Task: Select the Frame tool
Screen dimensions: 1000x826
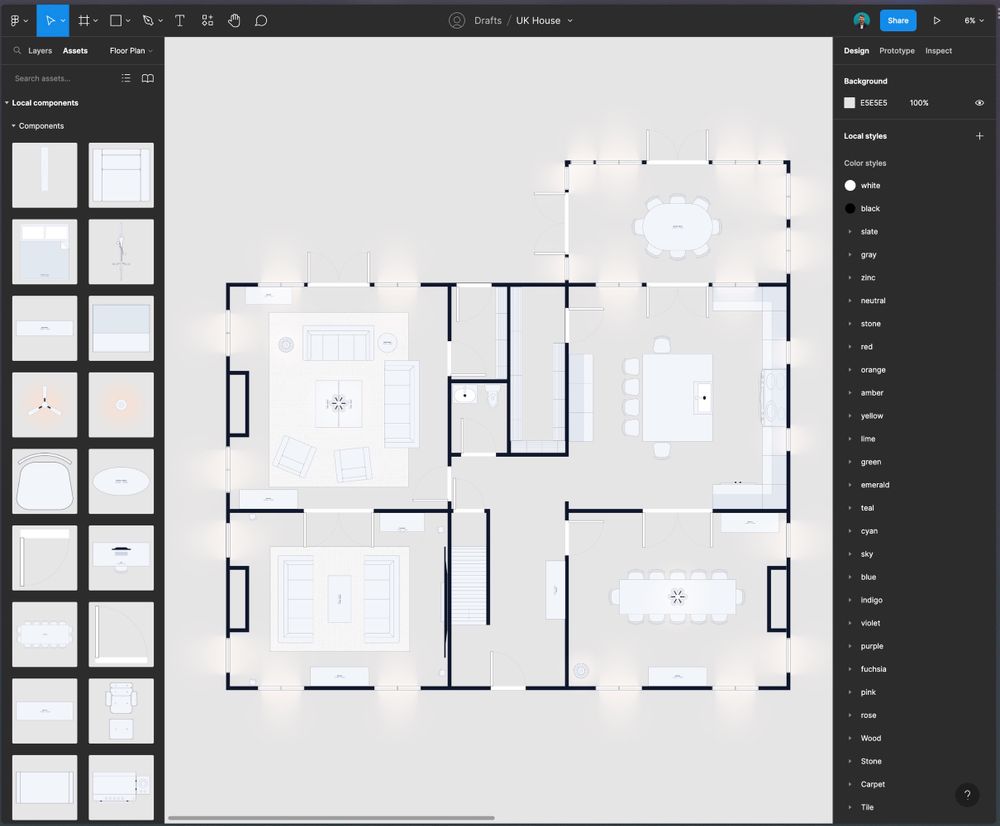Action: (84, 20)
